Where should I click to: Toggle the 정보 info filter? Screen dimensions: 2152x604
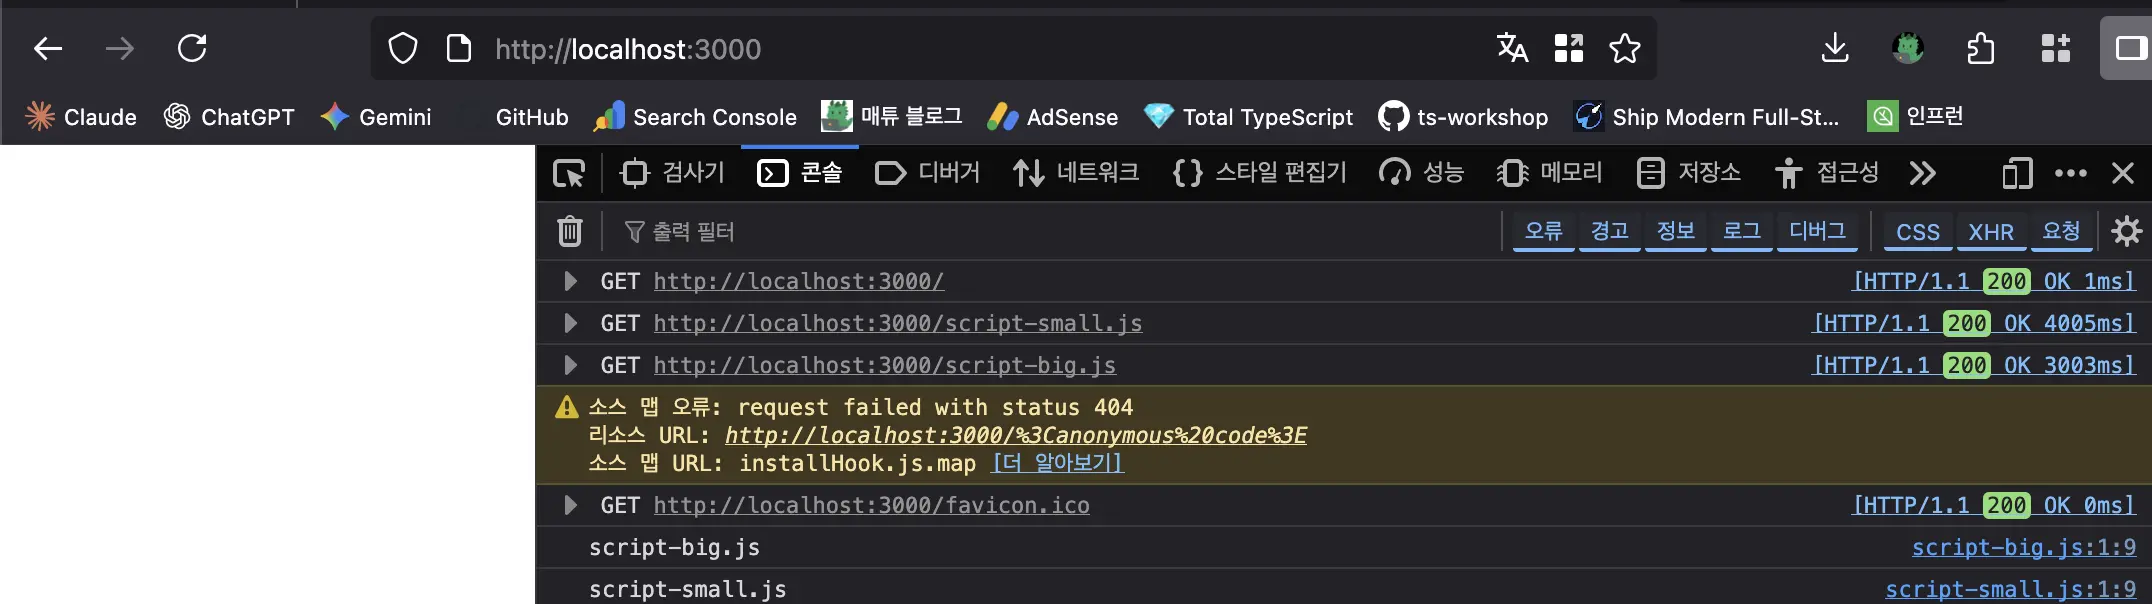point(1676,231)
